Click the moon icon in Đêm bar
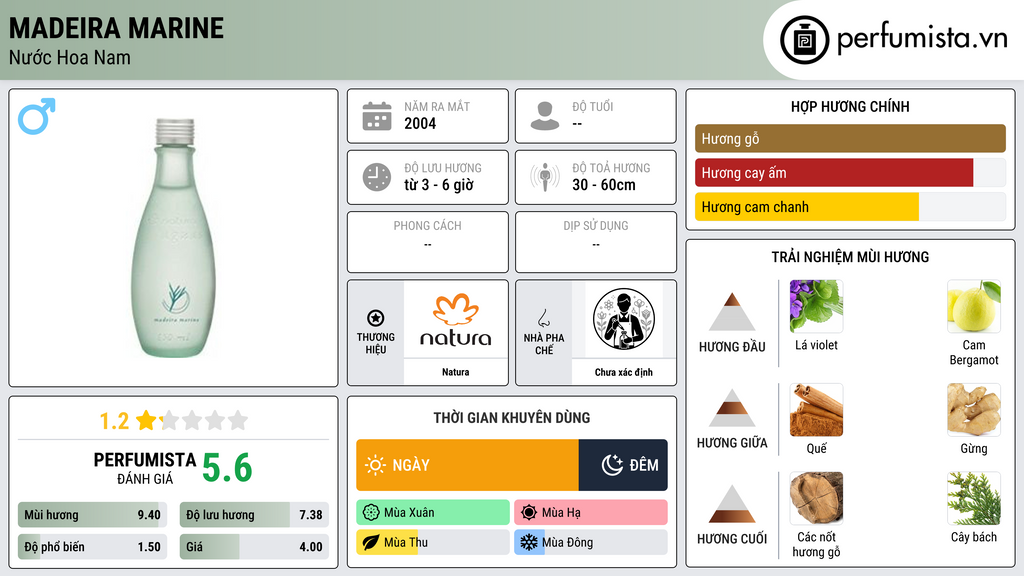Viewport: 1024px width, 576px height. pos(612,465)
